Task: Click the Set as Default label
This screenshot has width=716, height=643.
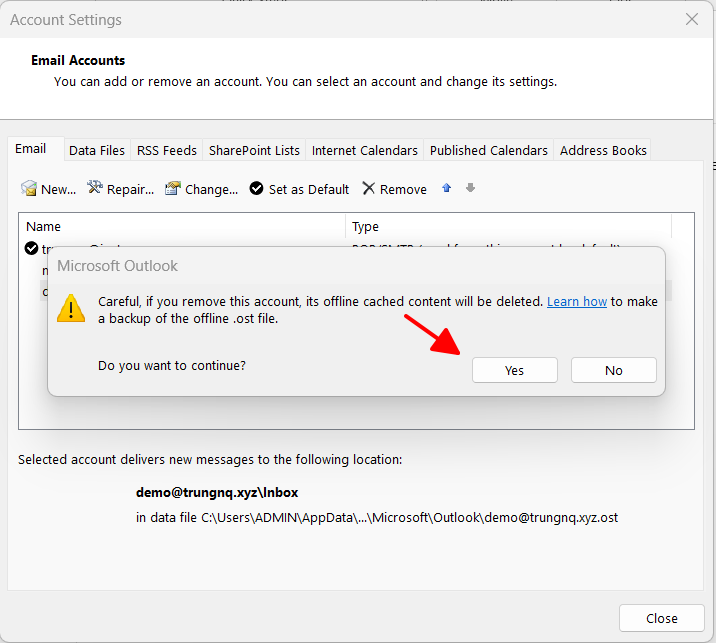Action: tap(309, 190)
